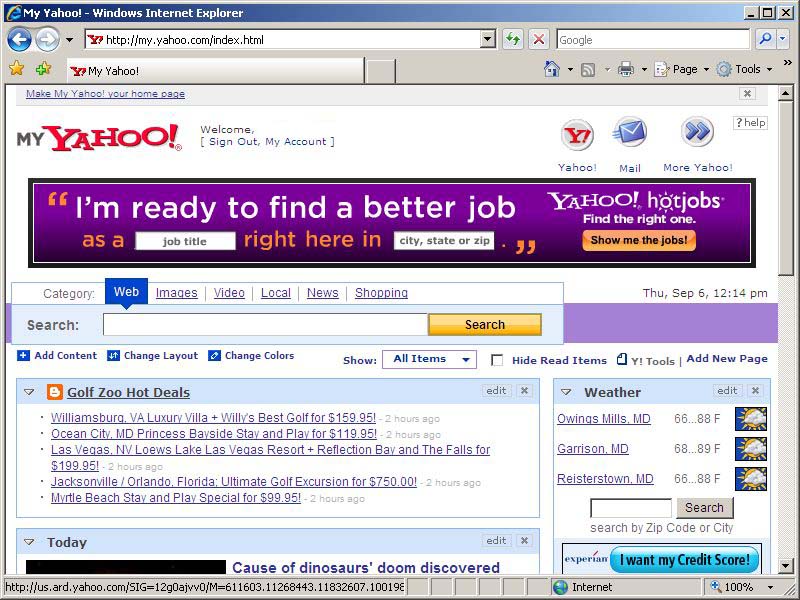
Task: Open a new blank tab
Action: tap(380, 71)
